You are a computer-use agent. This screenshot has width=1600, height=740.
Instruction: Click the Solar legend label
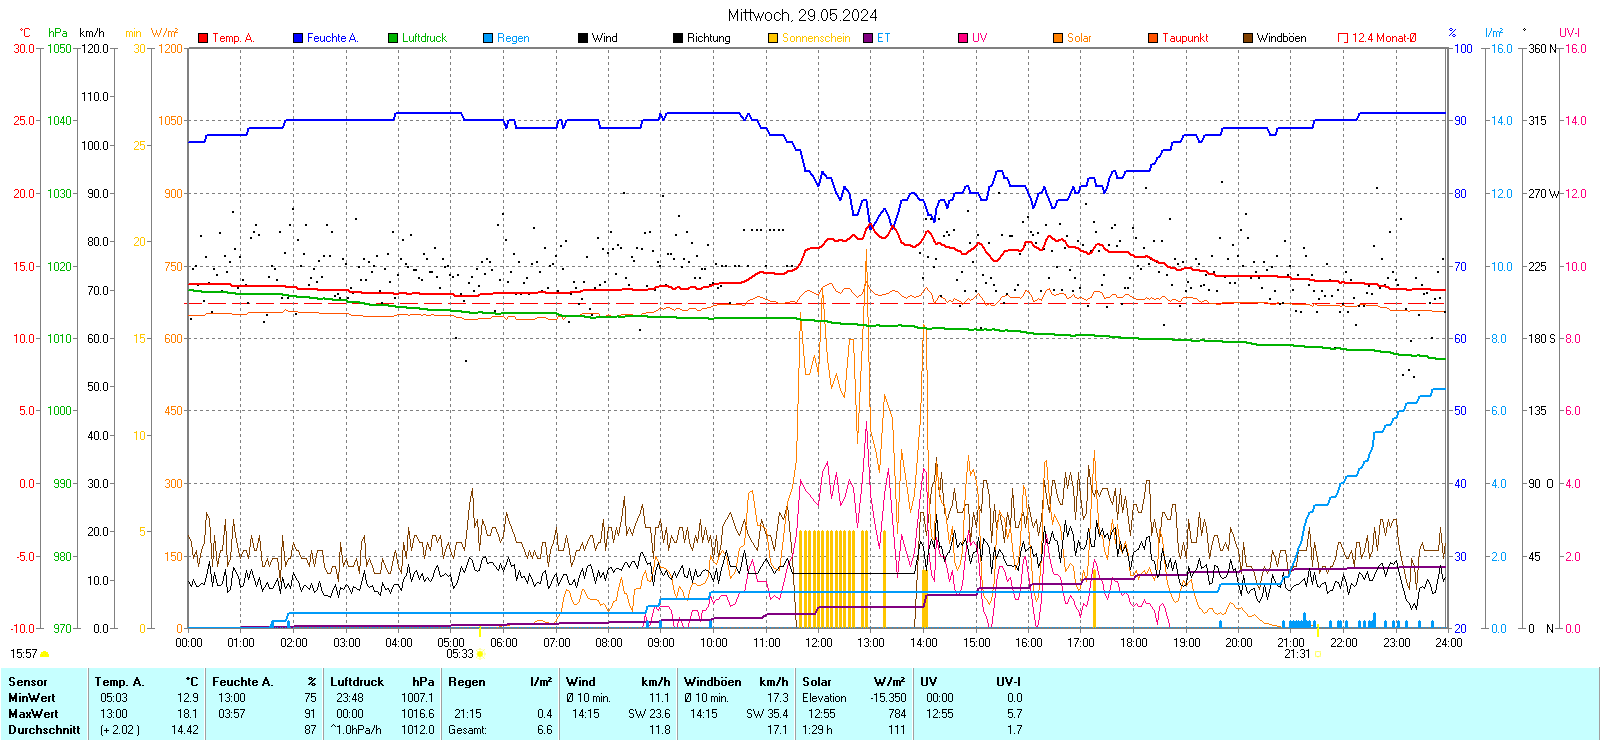tap(1079, 38)
